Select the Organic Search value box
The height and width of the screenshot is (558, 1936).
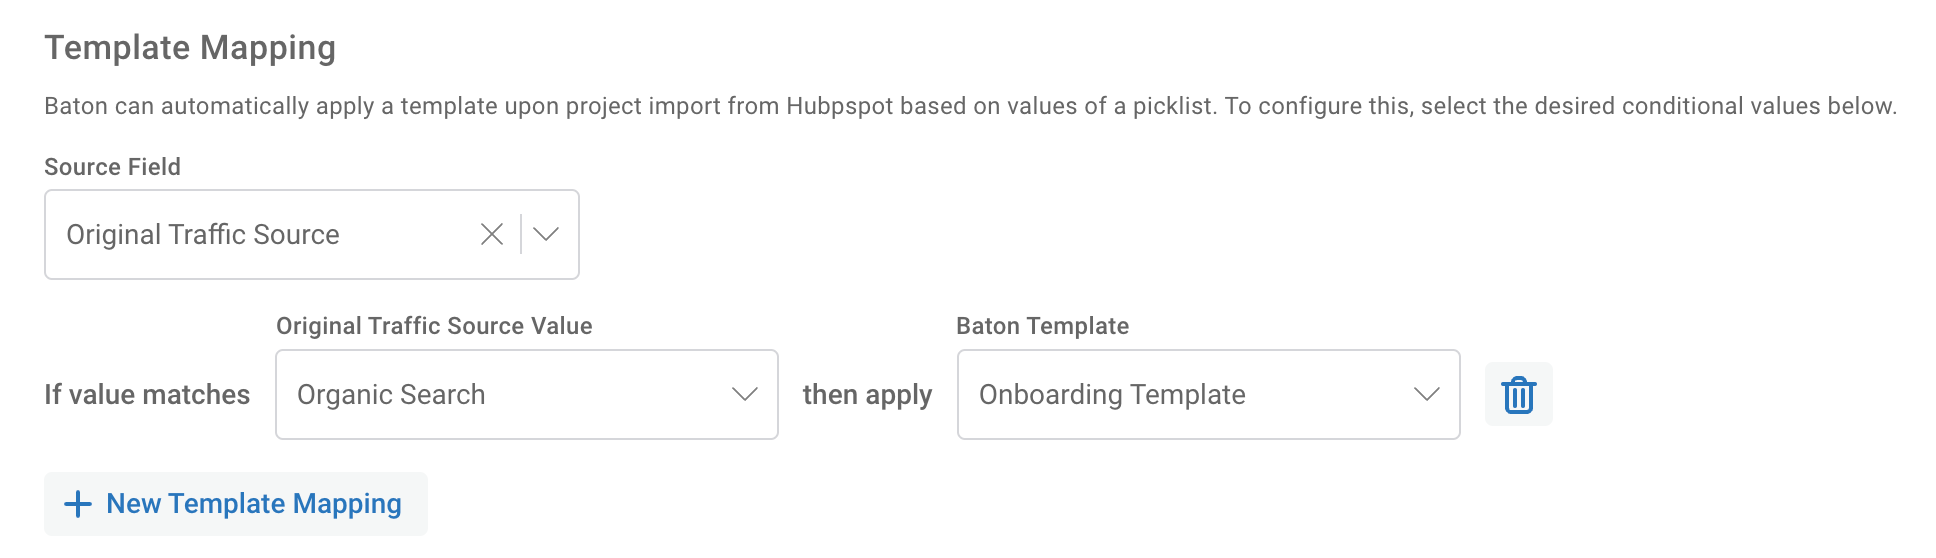tap(527, 394)
